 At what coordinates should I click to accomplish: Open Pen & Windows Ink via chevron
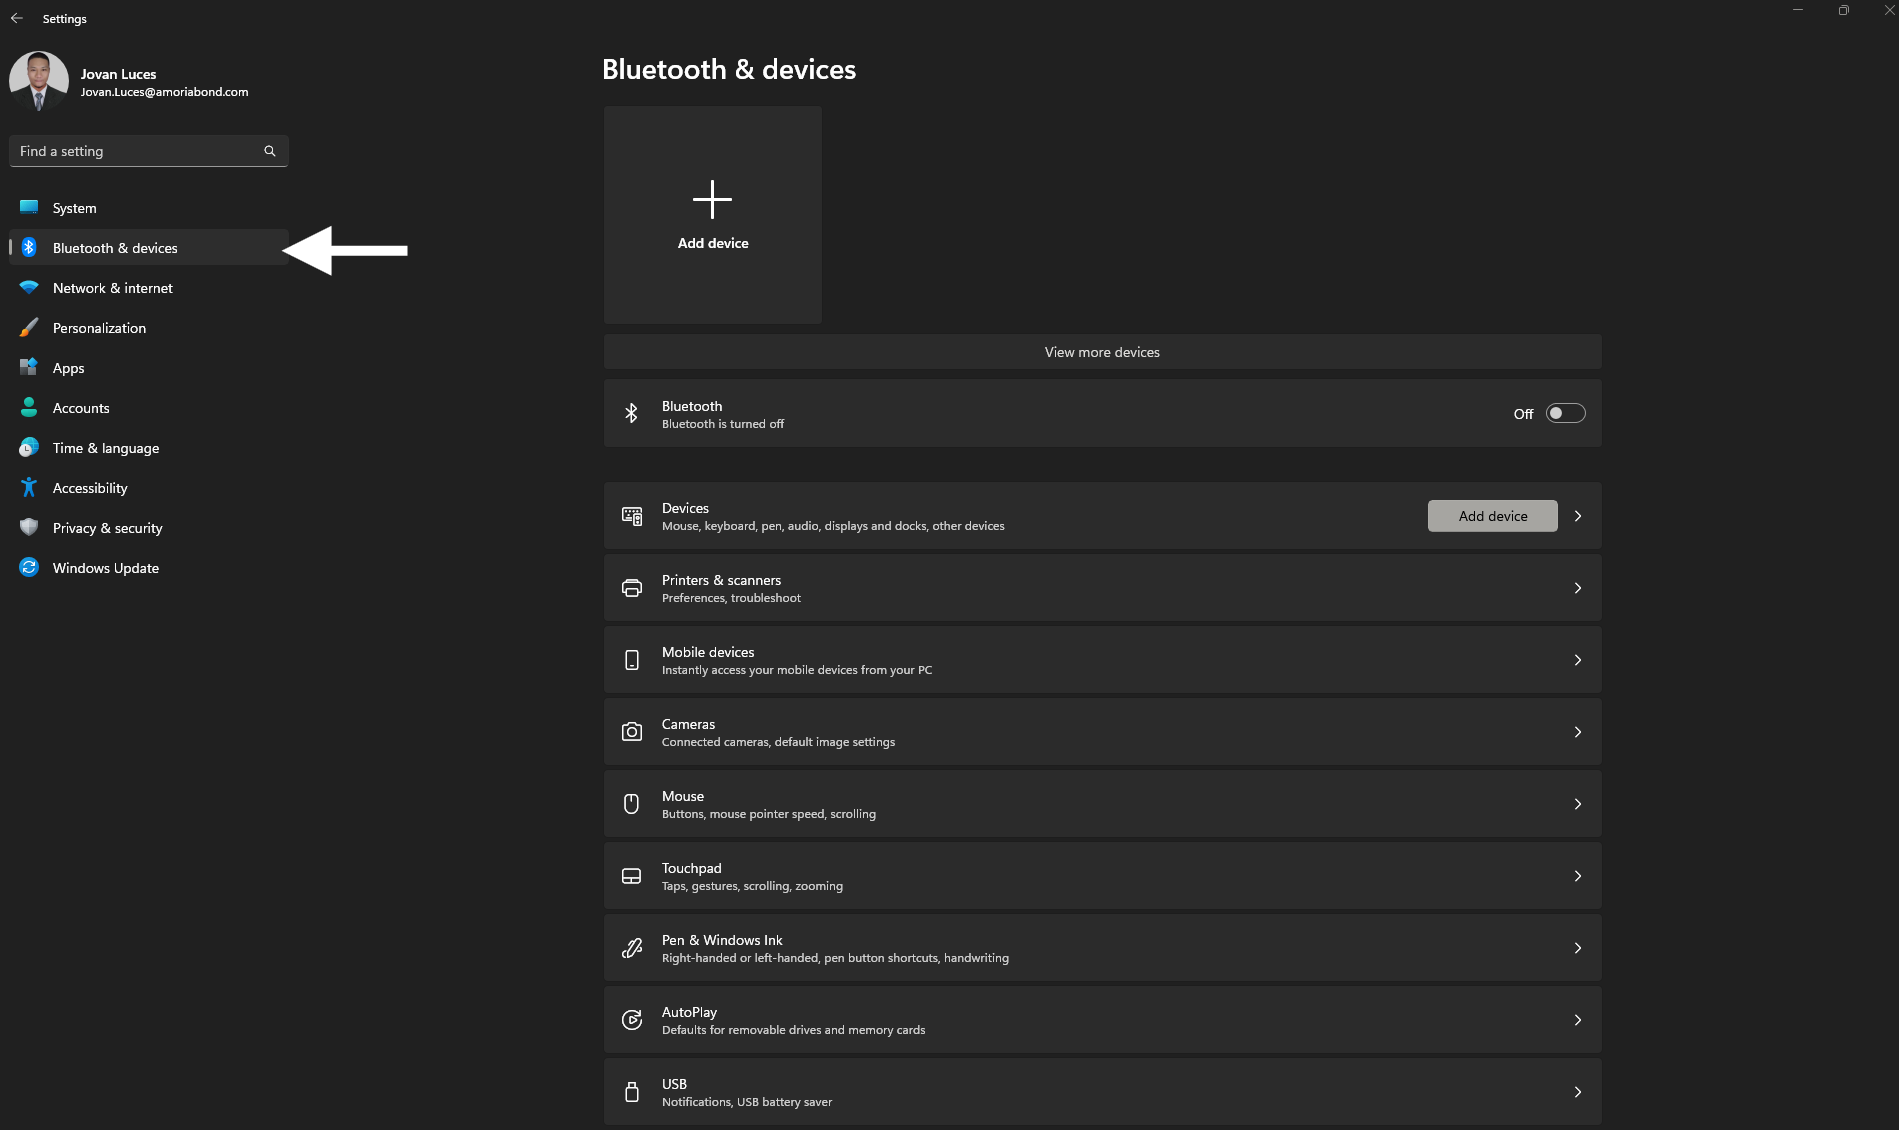pos(1578,948)
